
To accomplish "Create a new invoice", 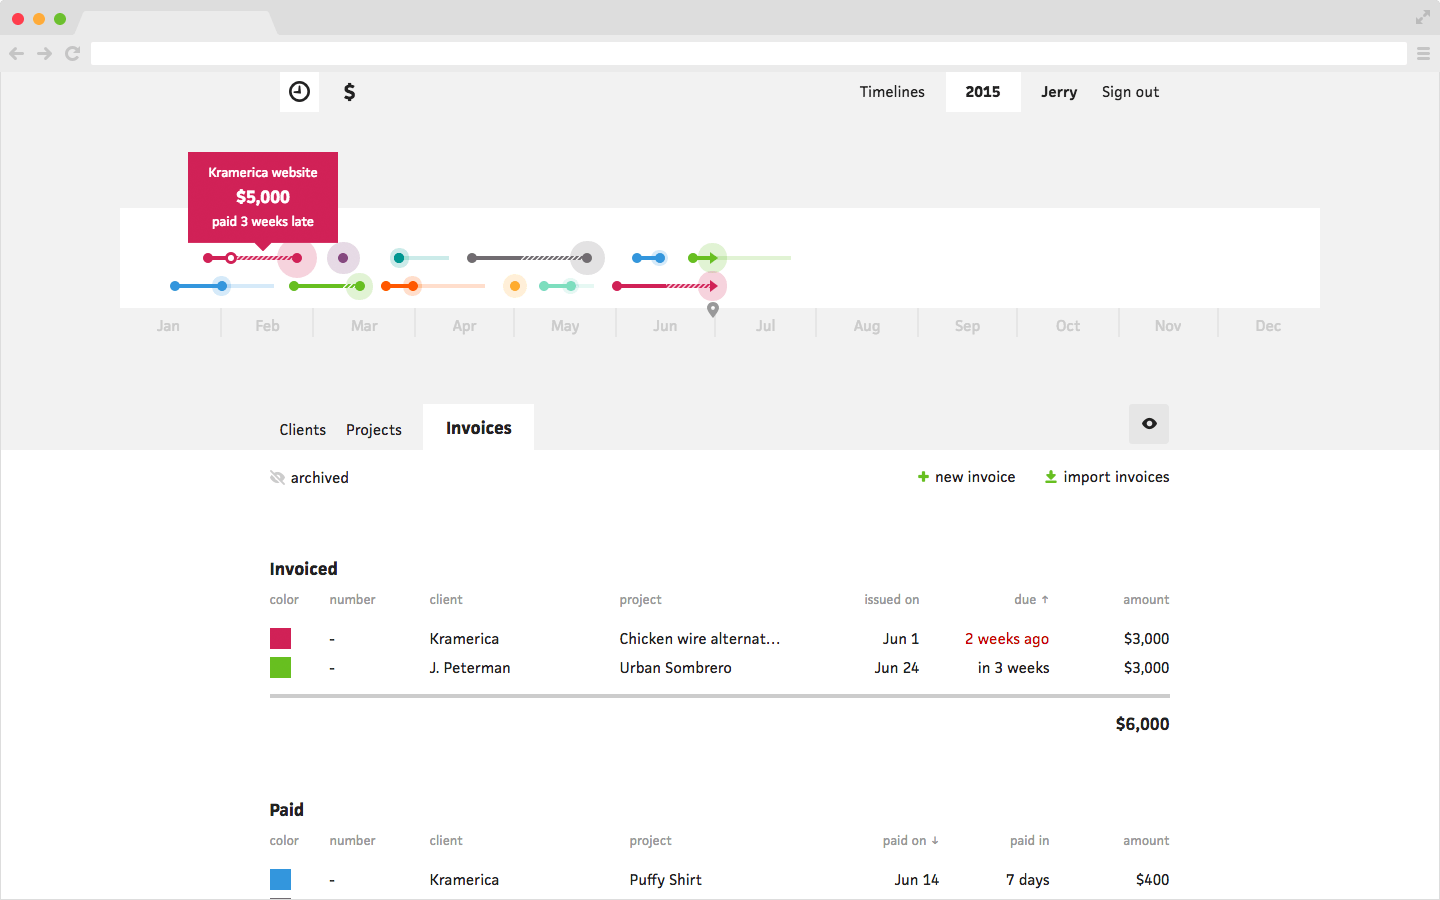I will pyautogui.click(x=966, y=477).
